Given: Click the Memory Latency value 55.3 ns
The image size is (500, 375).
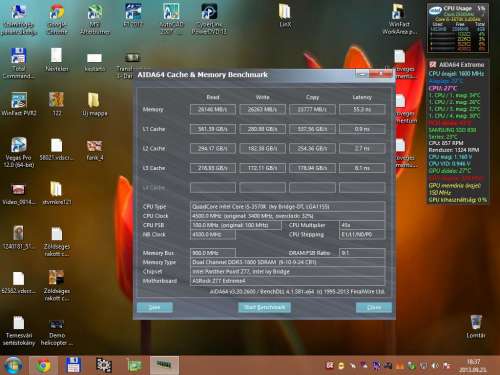Looking at the screenshot, I should pyautogui.click(x=362, y=109).
